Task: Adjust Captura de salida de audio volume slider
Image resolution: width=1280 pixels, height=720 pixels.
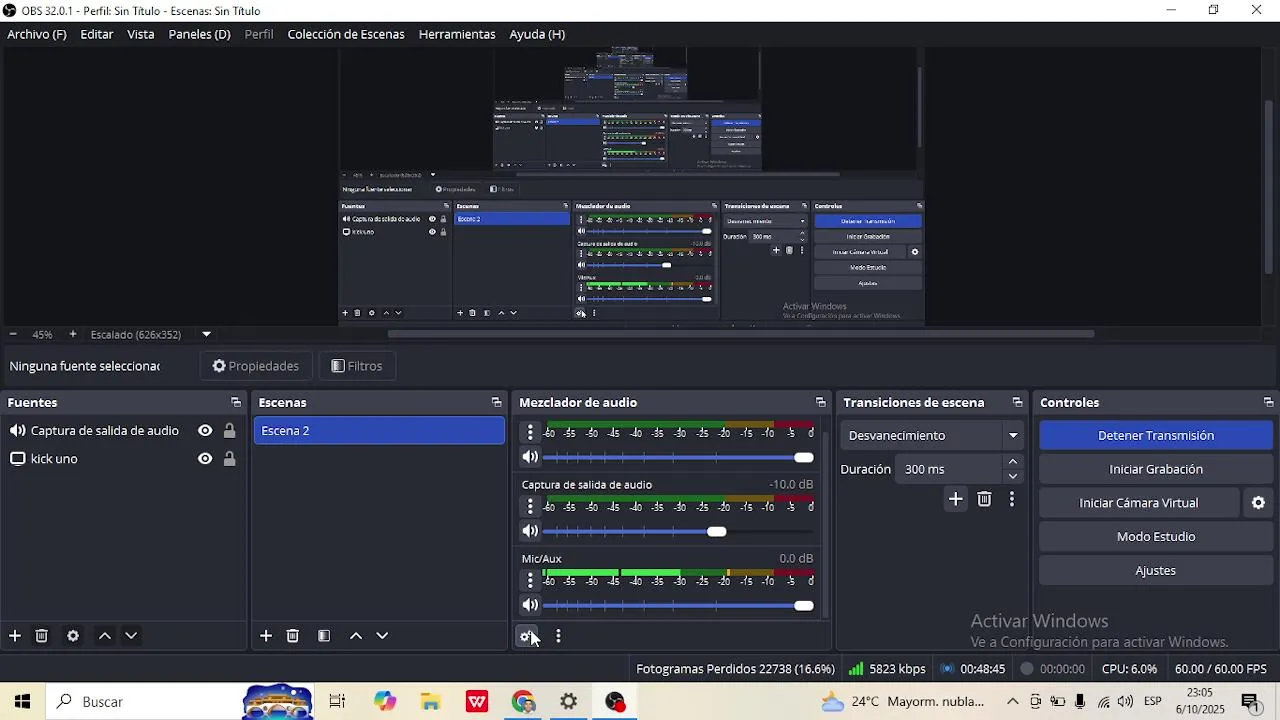Action: click(x=678, y=532)
